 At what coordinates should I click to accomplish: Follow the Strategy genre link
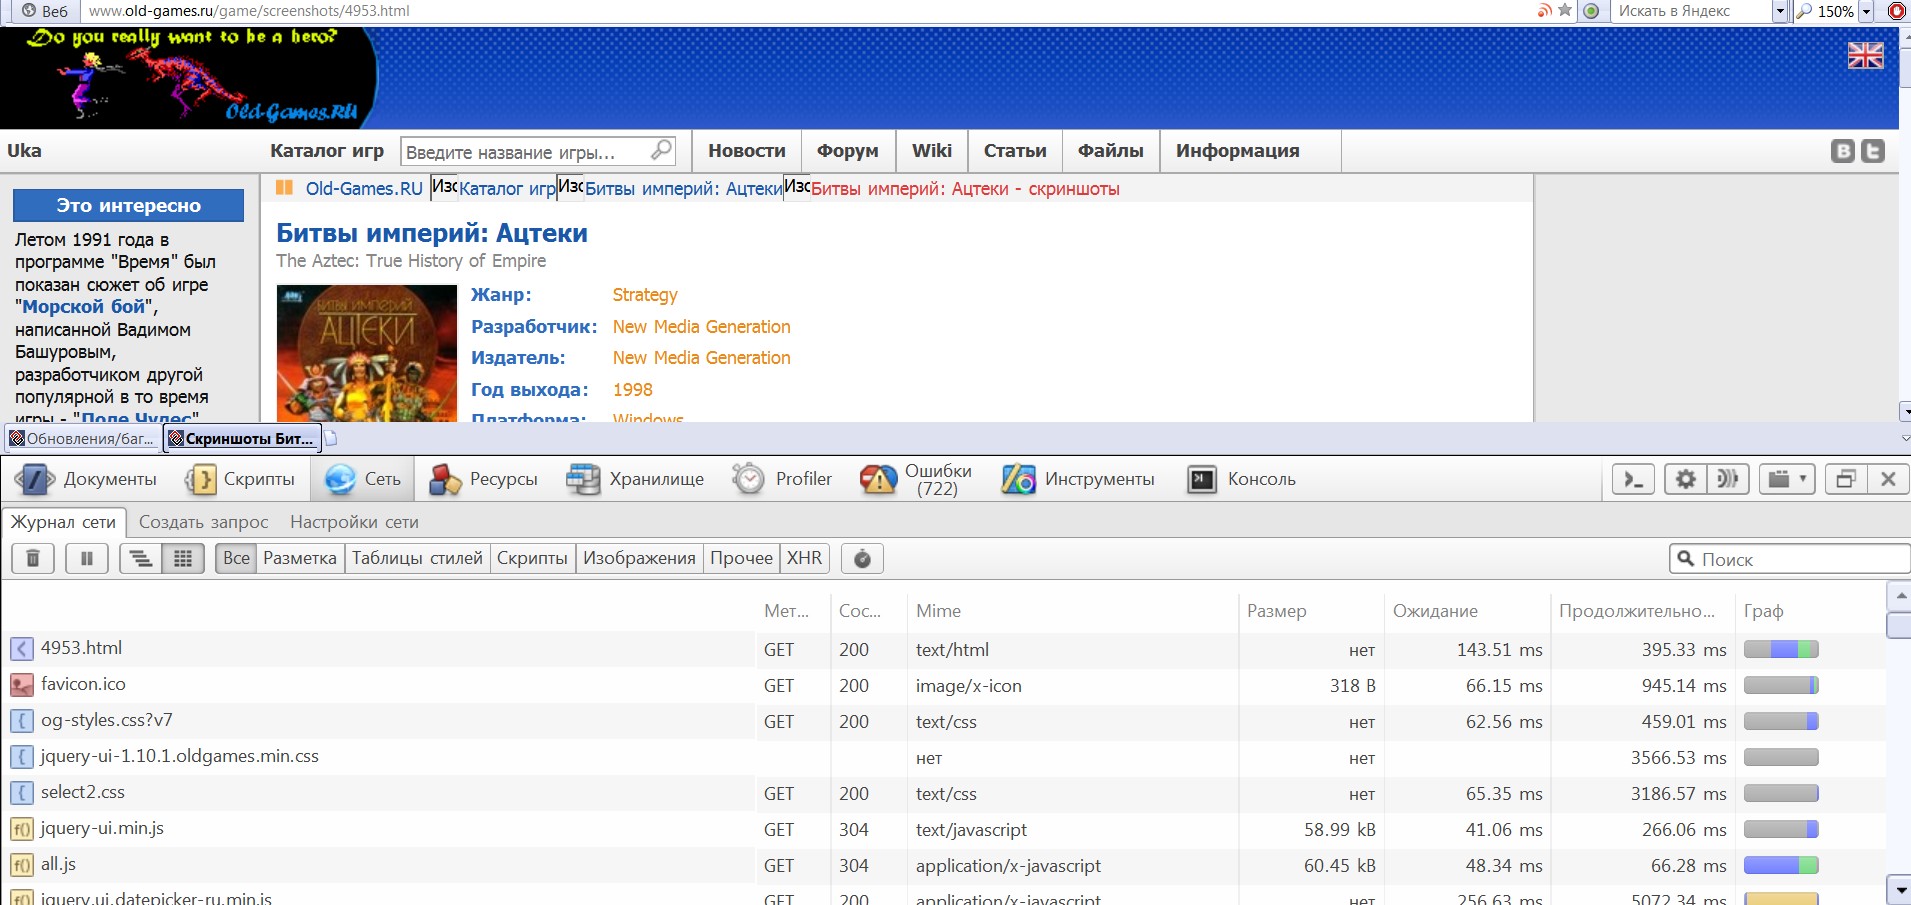click(645, 295)
